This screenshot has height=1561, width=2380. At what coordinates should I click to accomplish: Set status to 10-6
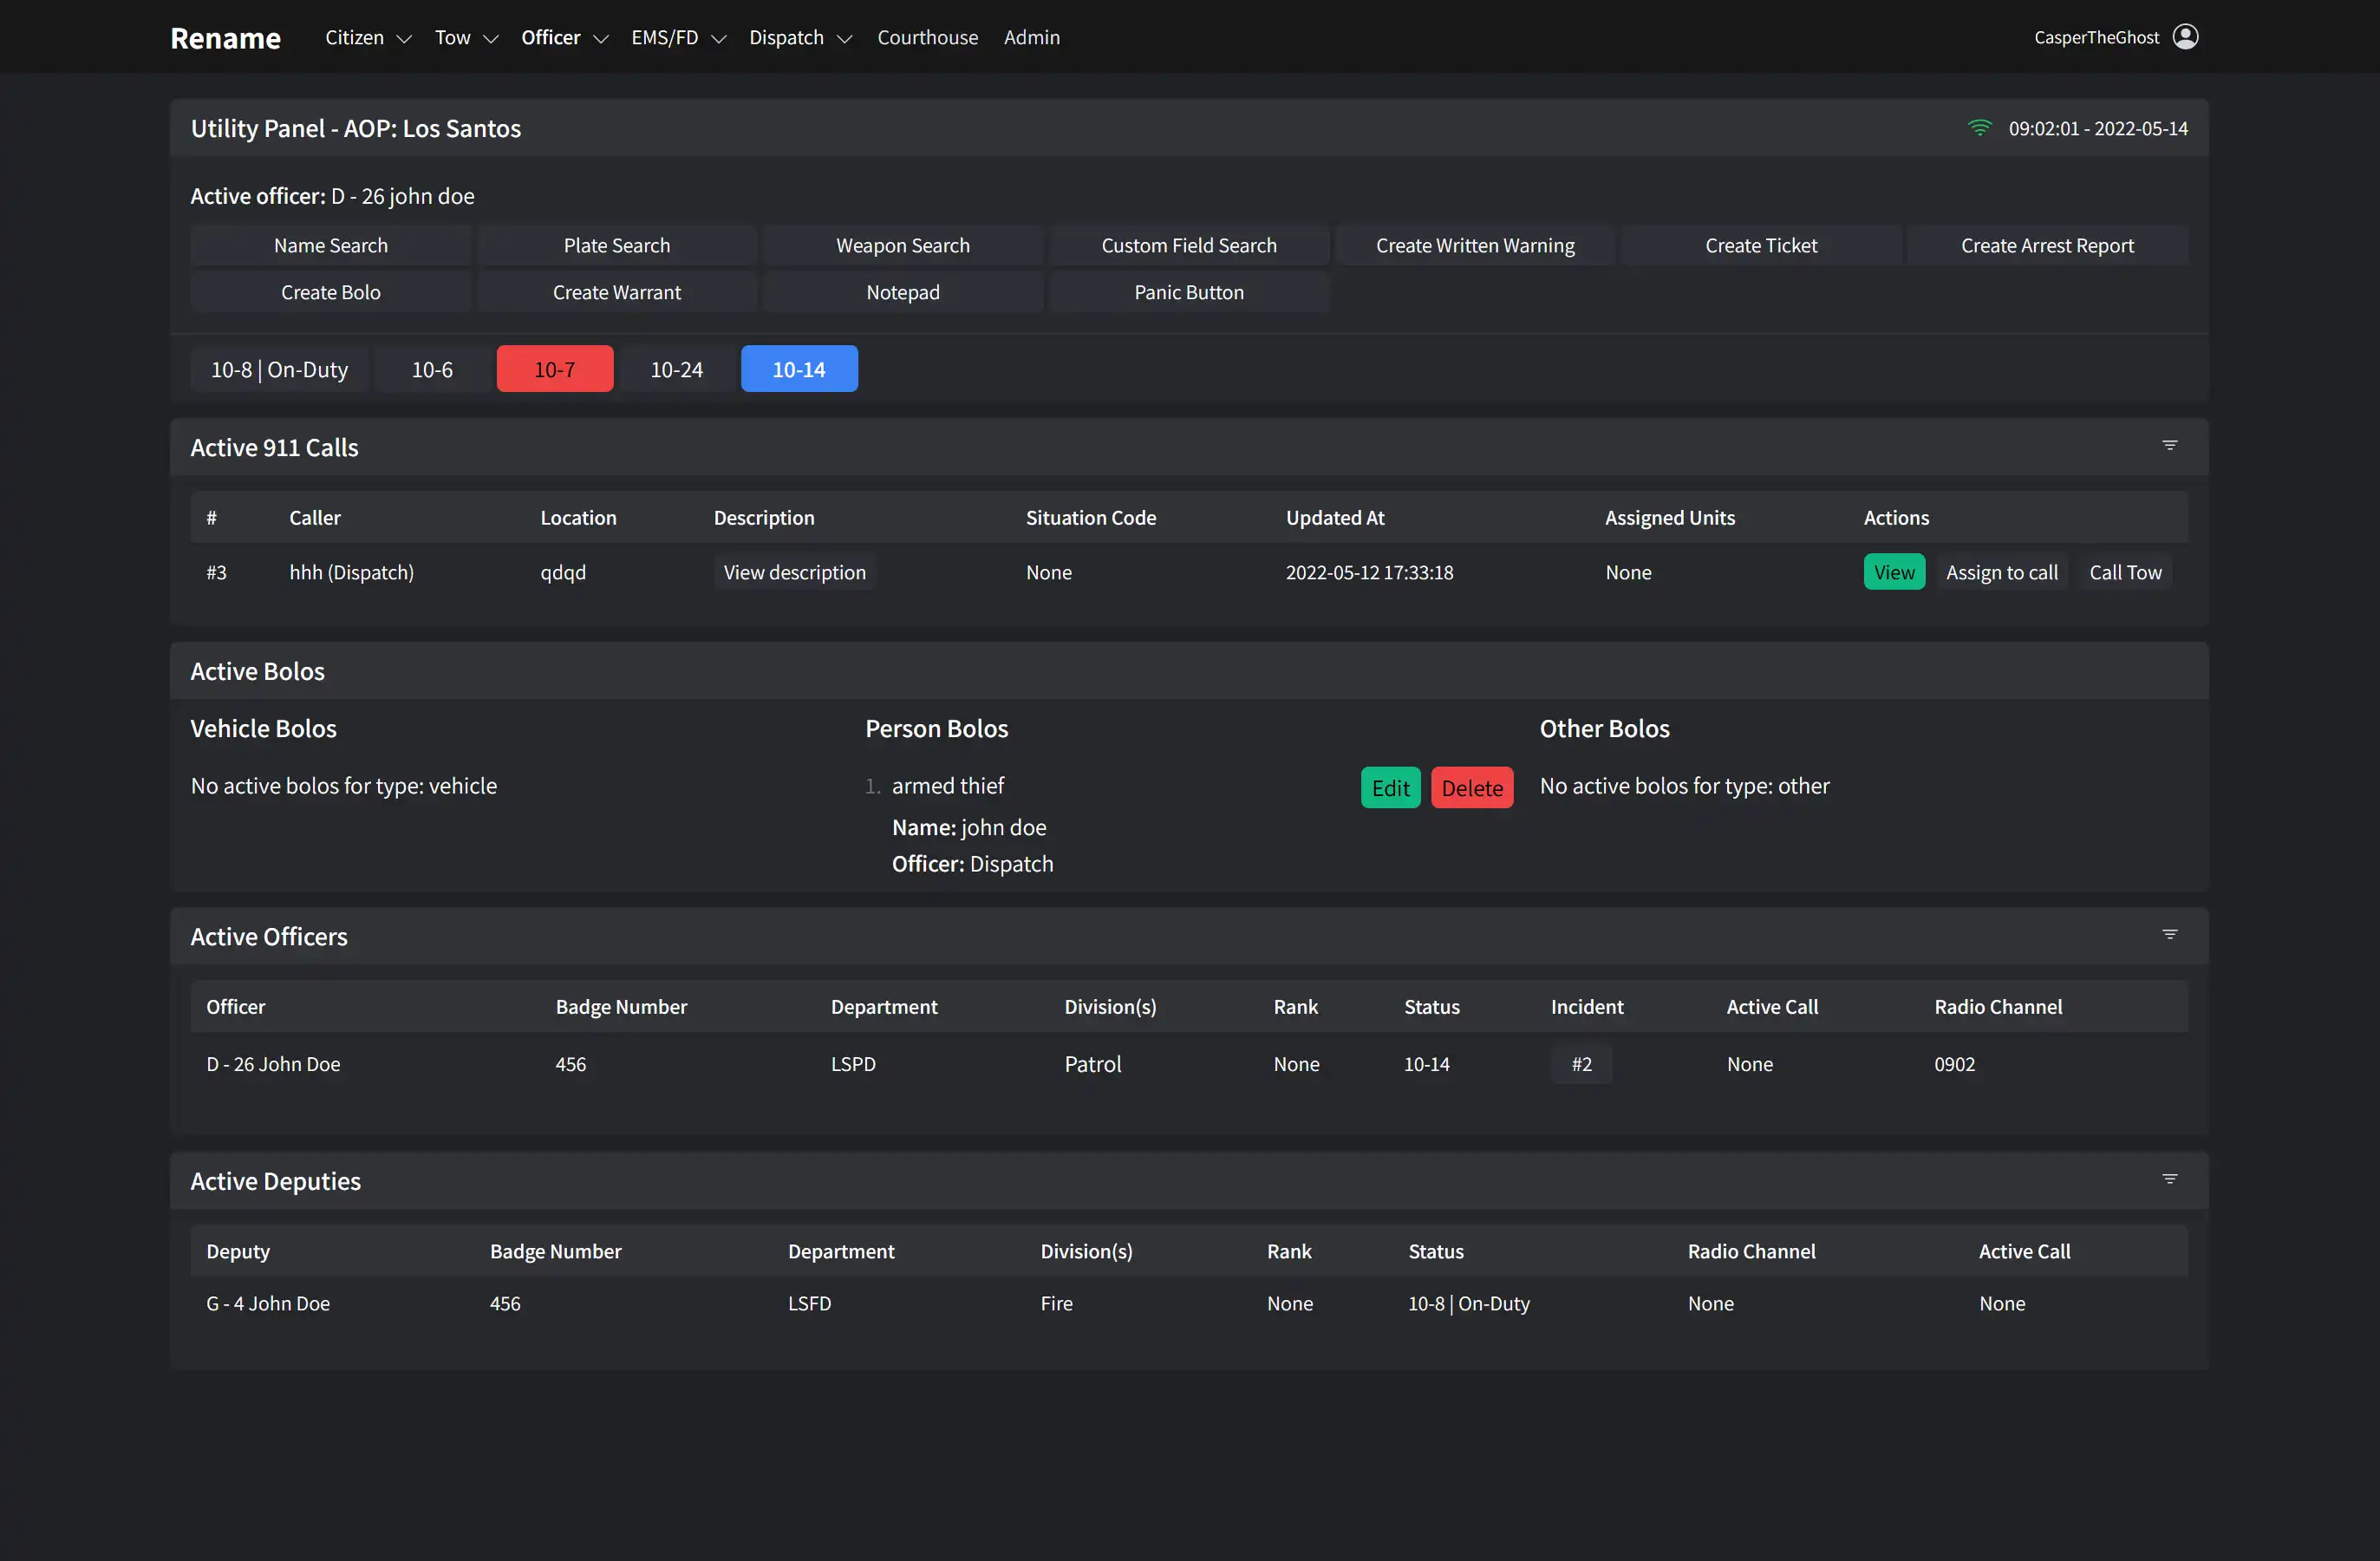pos(430,368)
